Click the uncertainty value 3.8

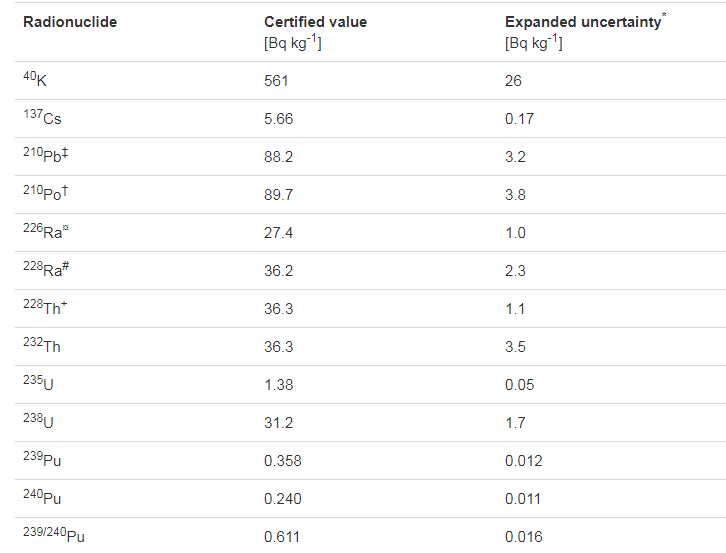point(516,195)
